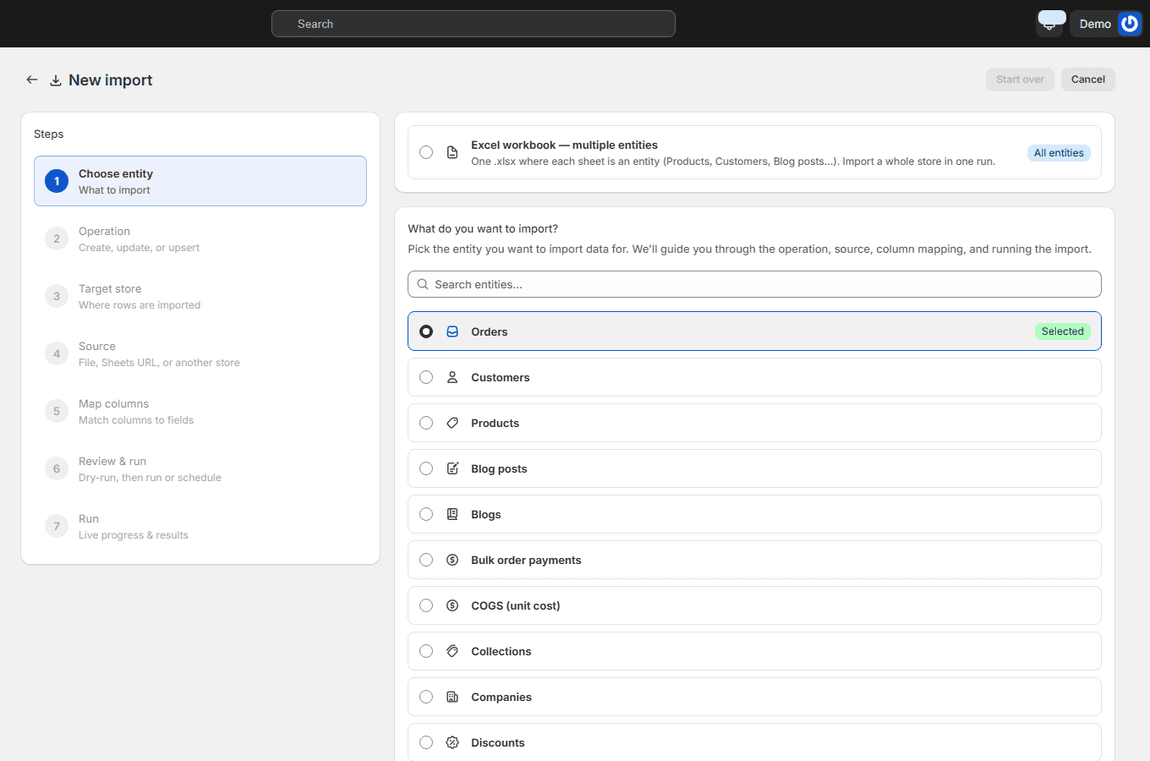
Task: Click the What do you want to import? heading
Action: [483, 229]
